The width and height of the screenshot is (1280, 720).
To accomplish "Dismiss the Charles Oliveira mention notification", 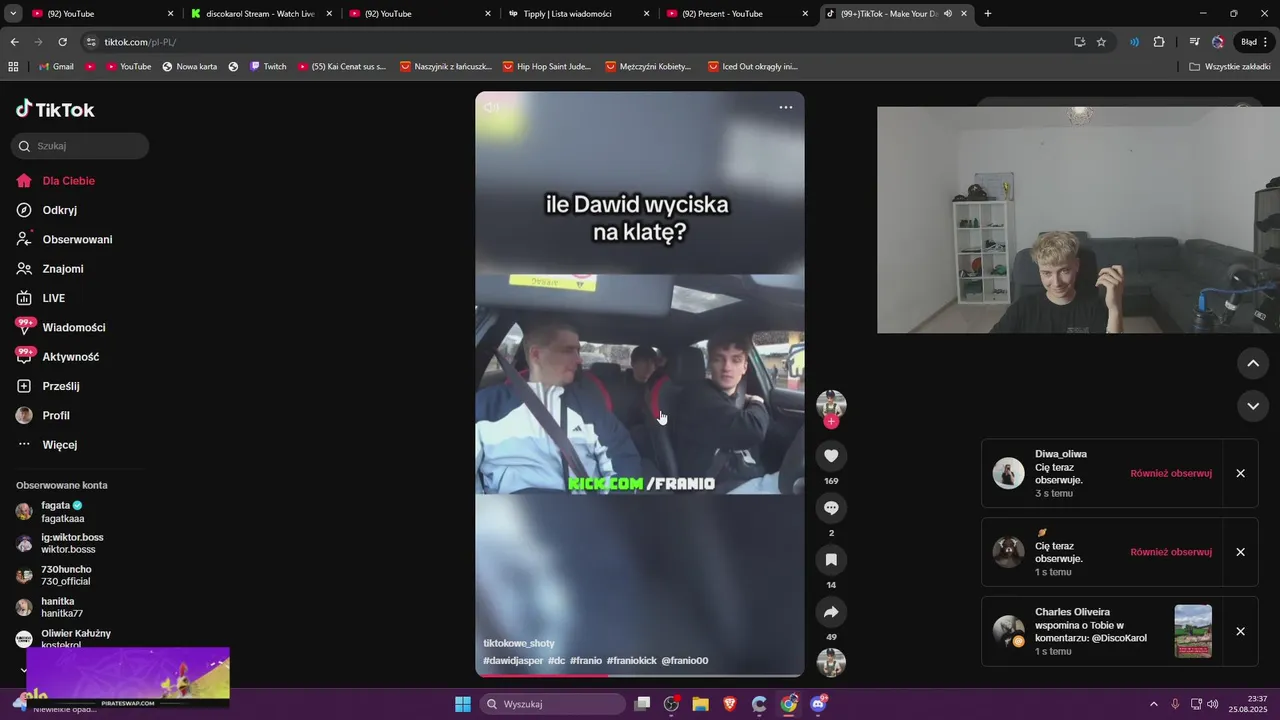I will 1240,631.
